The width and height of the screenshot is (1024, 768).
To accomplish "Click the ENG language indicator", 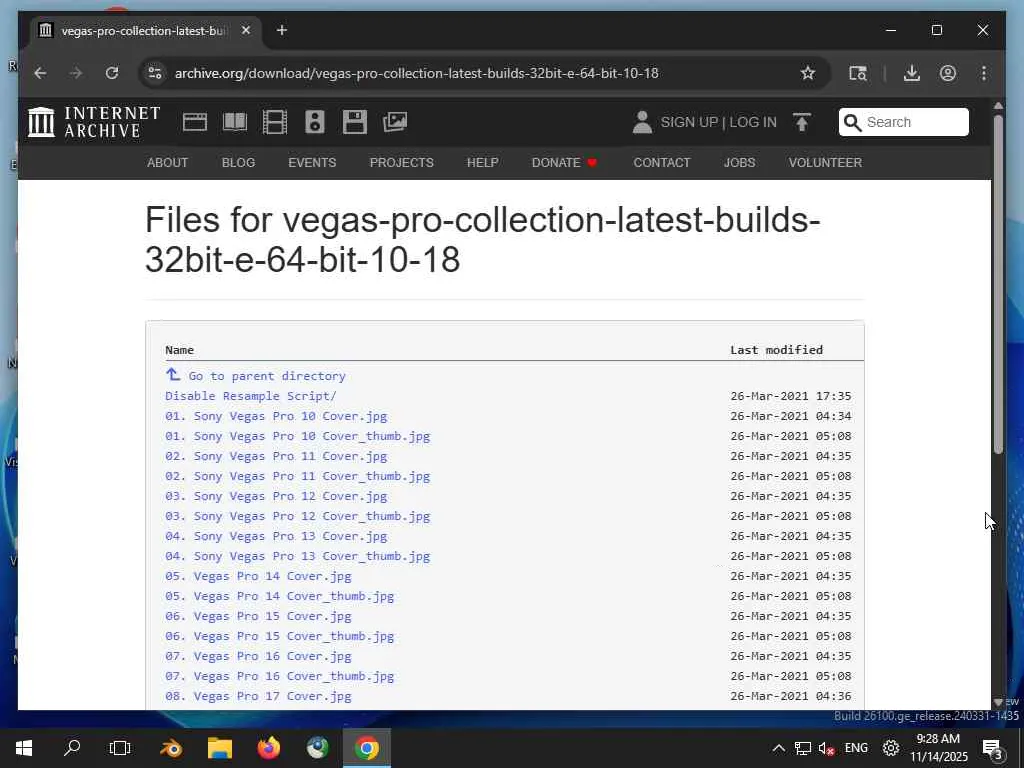I will tap(856, 748).
